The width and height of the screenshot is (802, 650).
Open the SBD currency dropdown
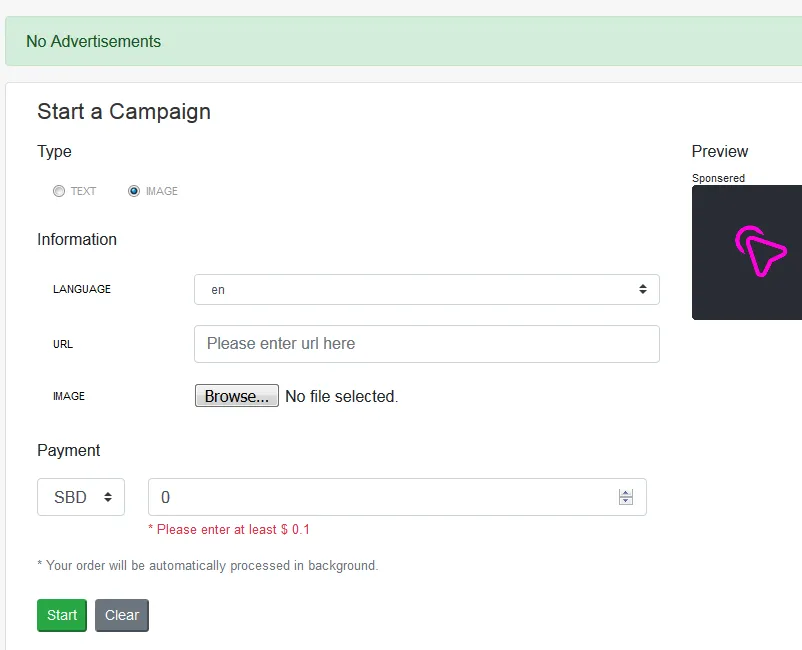coord(81,497)
